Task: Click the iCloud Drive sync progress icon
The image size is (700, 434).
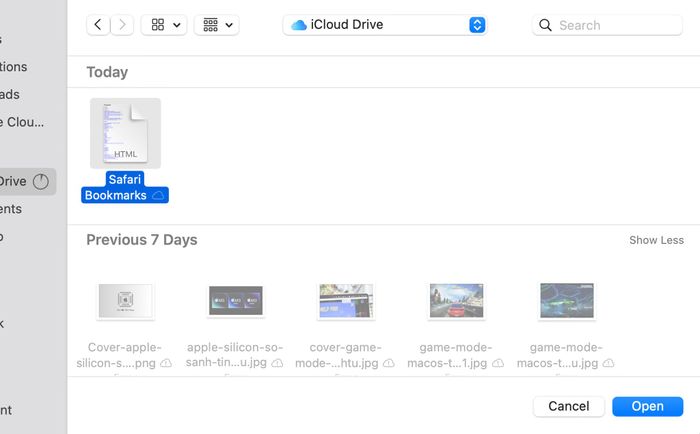Action: pyautogui.click(x=41, y=182)
